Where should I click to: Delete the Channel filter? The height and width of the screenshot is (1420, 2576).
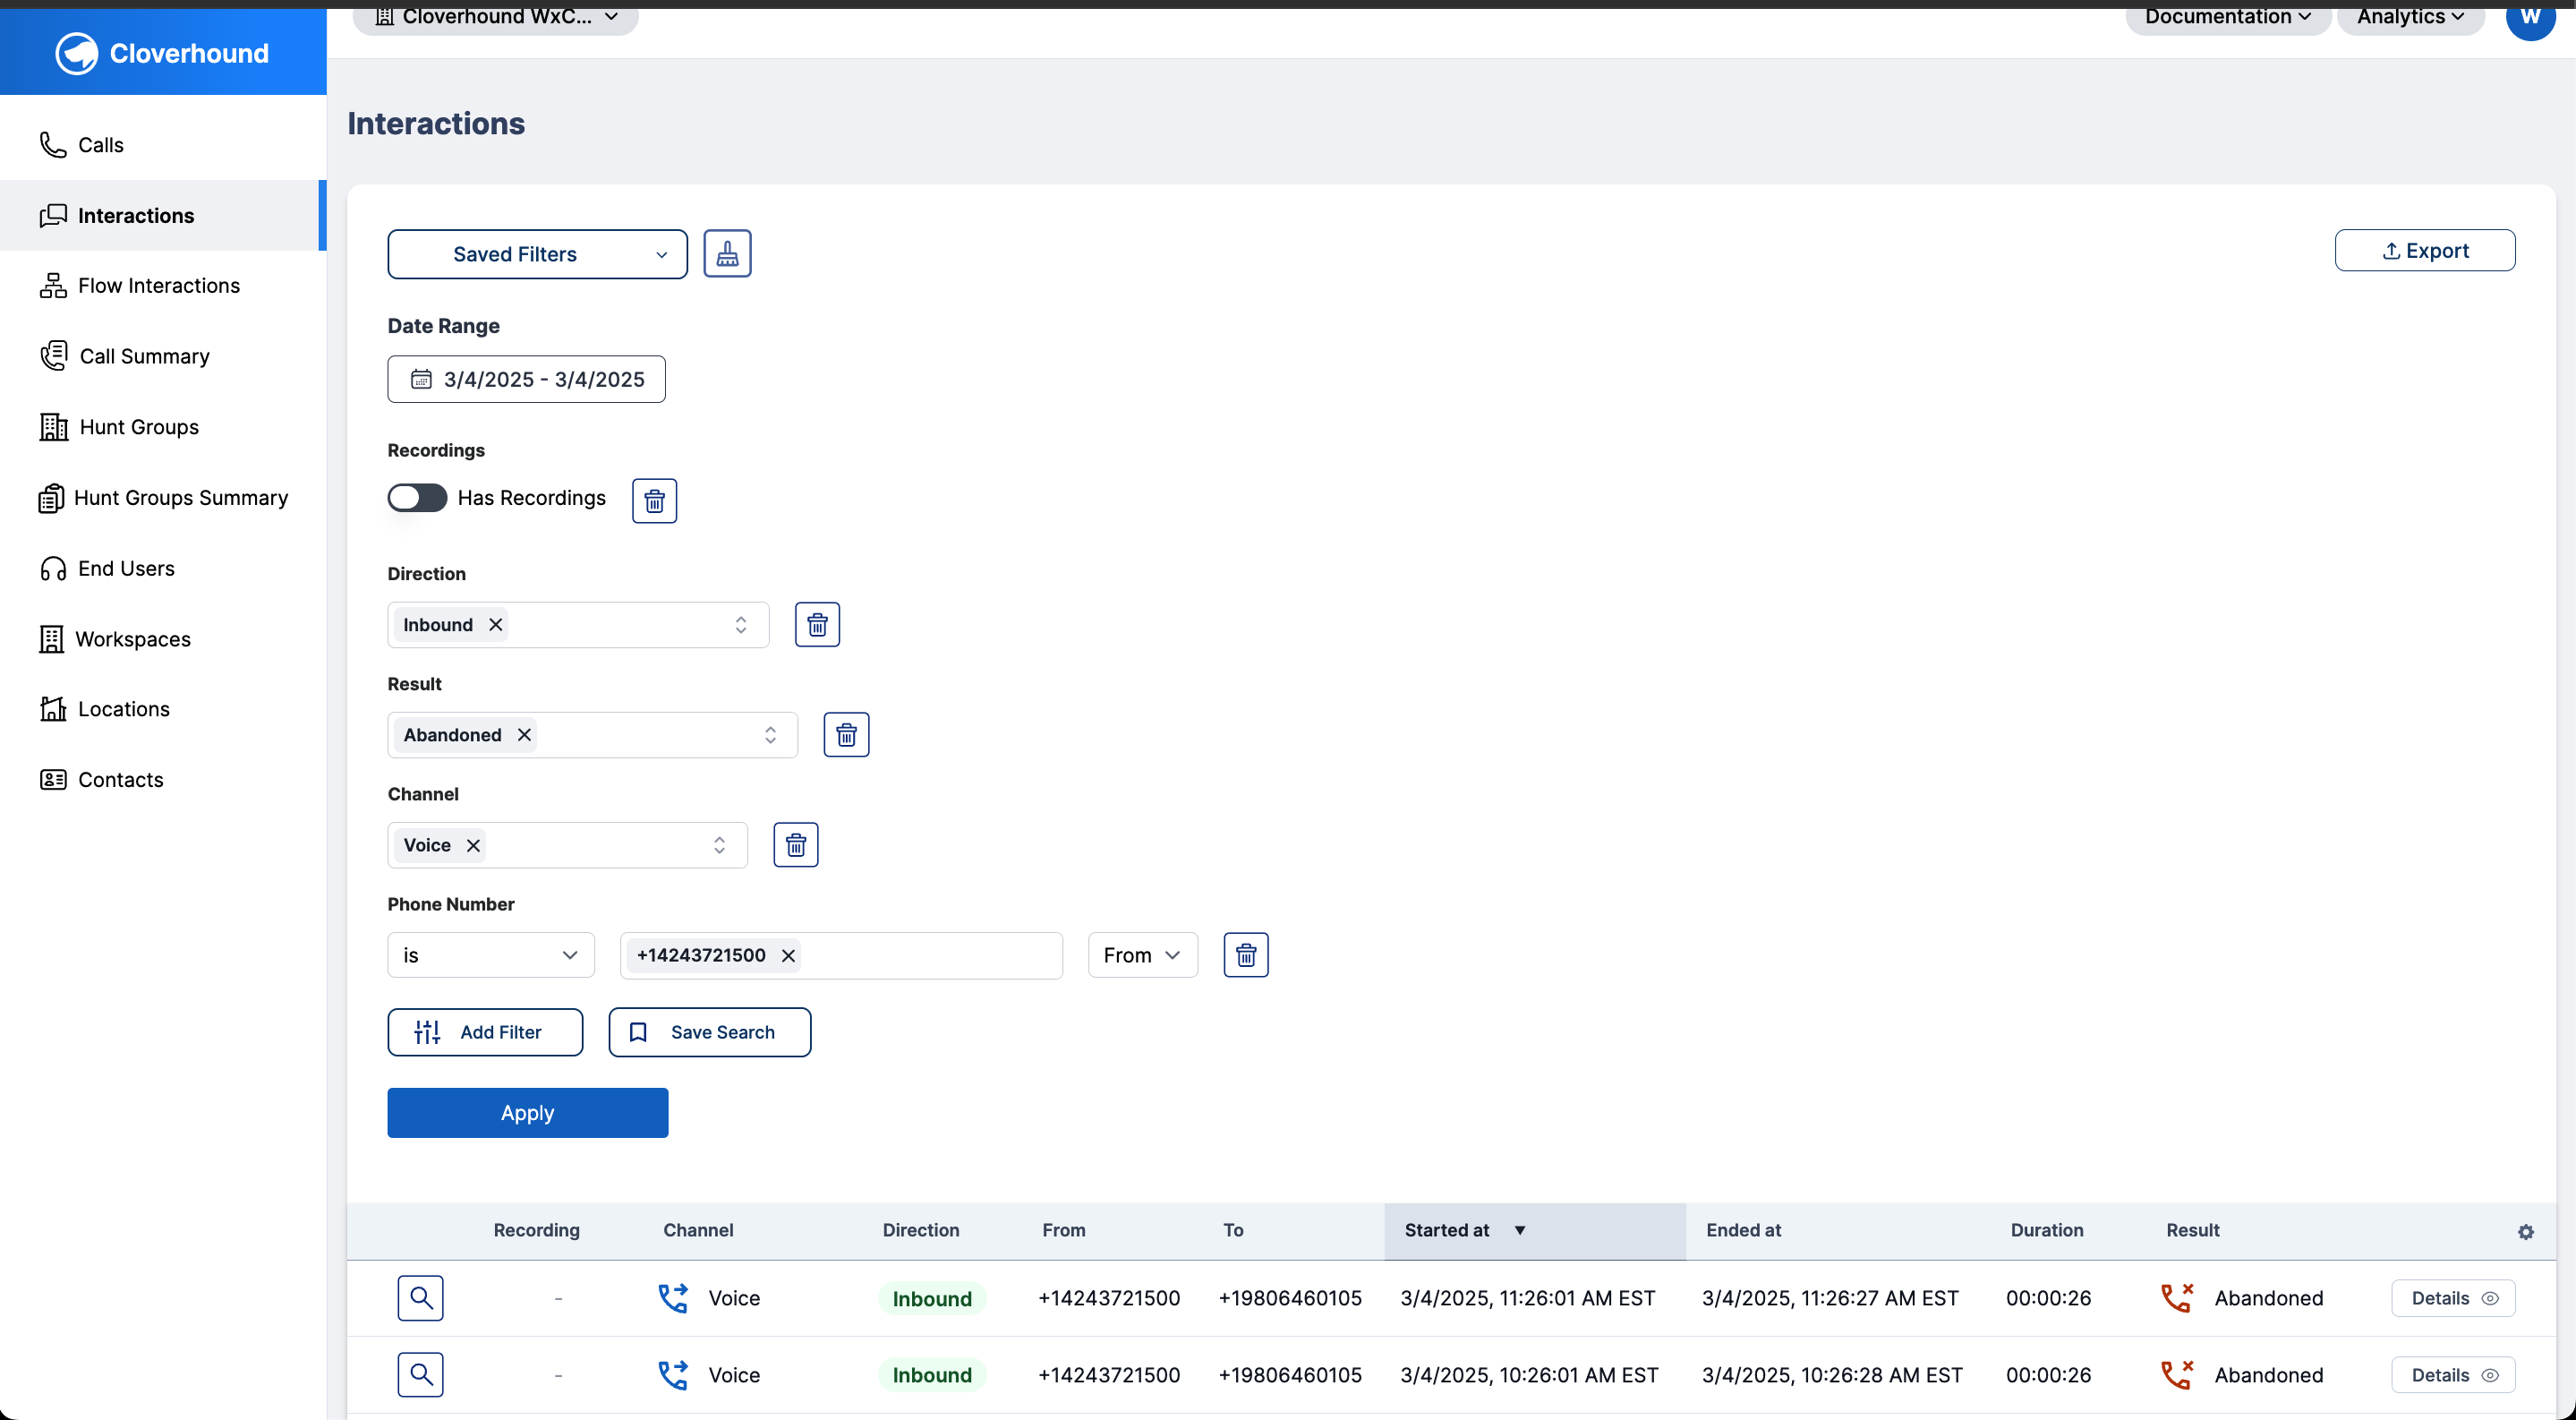[796, 845]
